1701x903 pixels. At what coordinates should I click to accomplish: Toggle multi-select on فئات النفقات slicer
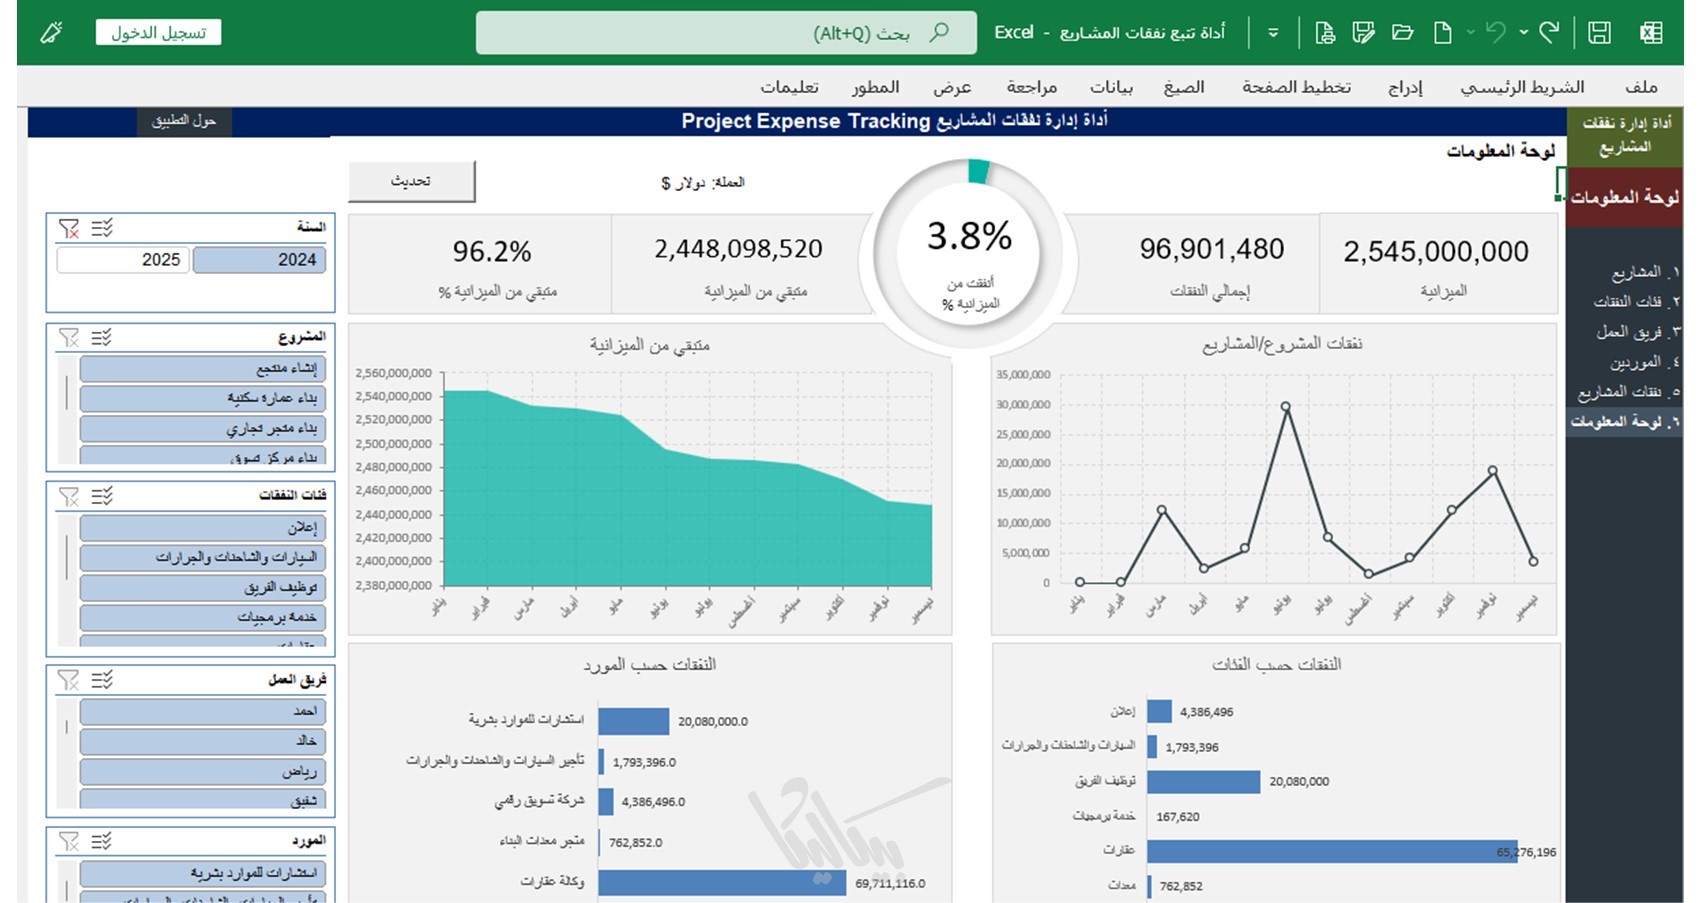coord(102,496)
